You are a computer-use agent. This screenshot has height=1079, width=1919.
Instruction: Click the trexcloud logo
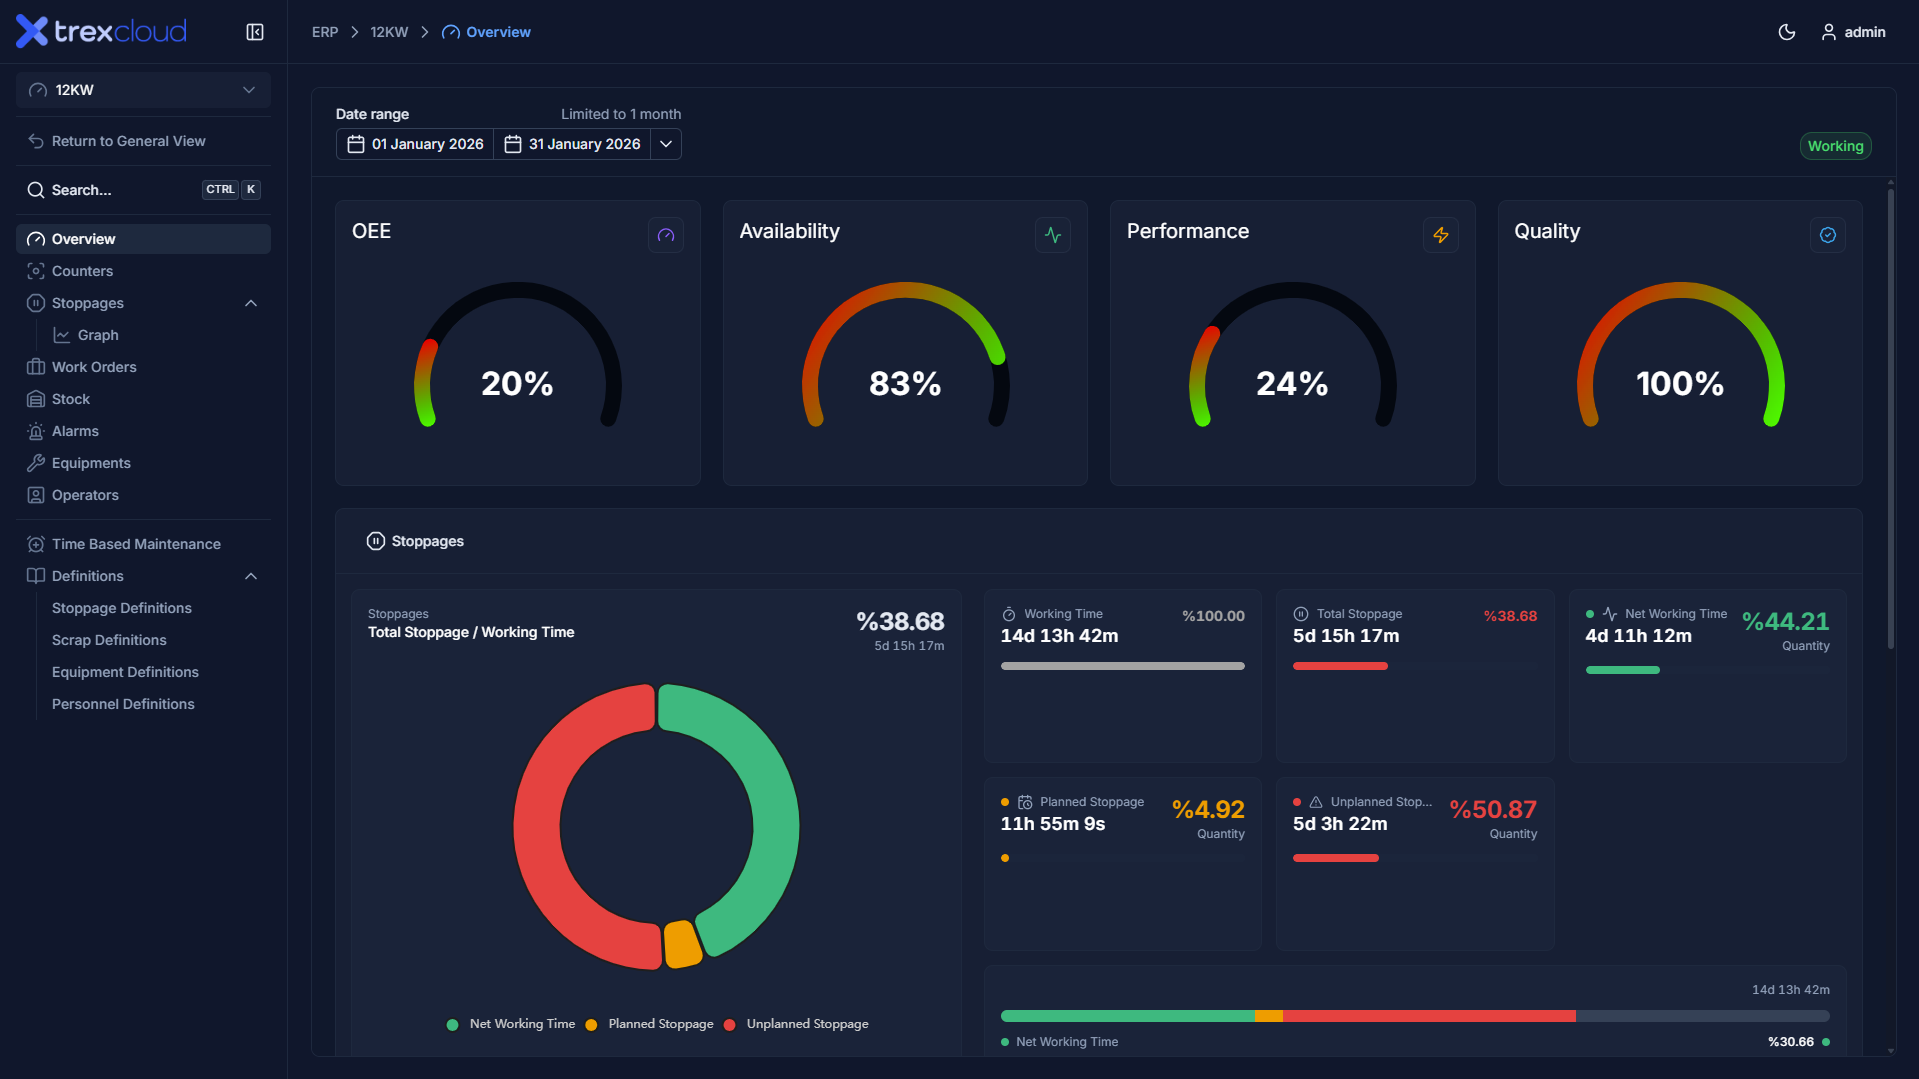101,32
